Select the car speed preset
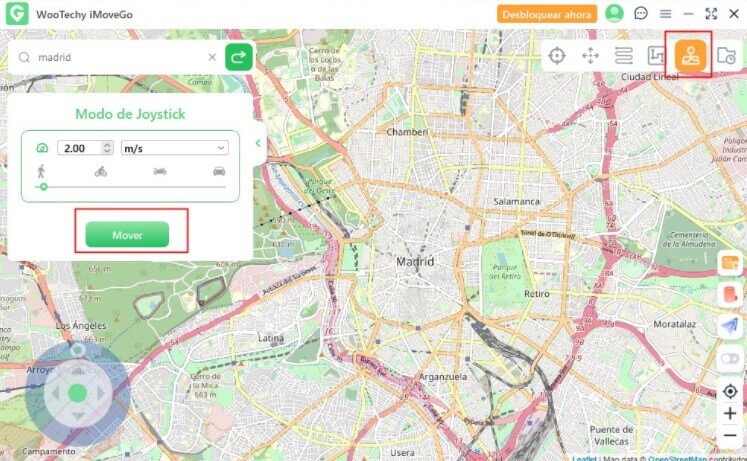747x461 pixels. (x=219, y=171)
